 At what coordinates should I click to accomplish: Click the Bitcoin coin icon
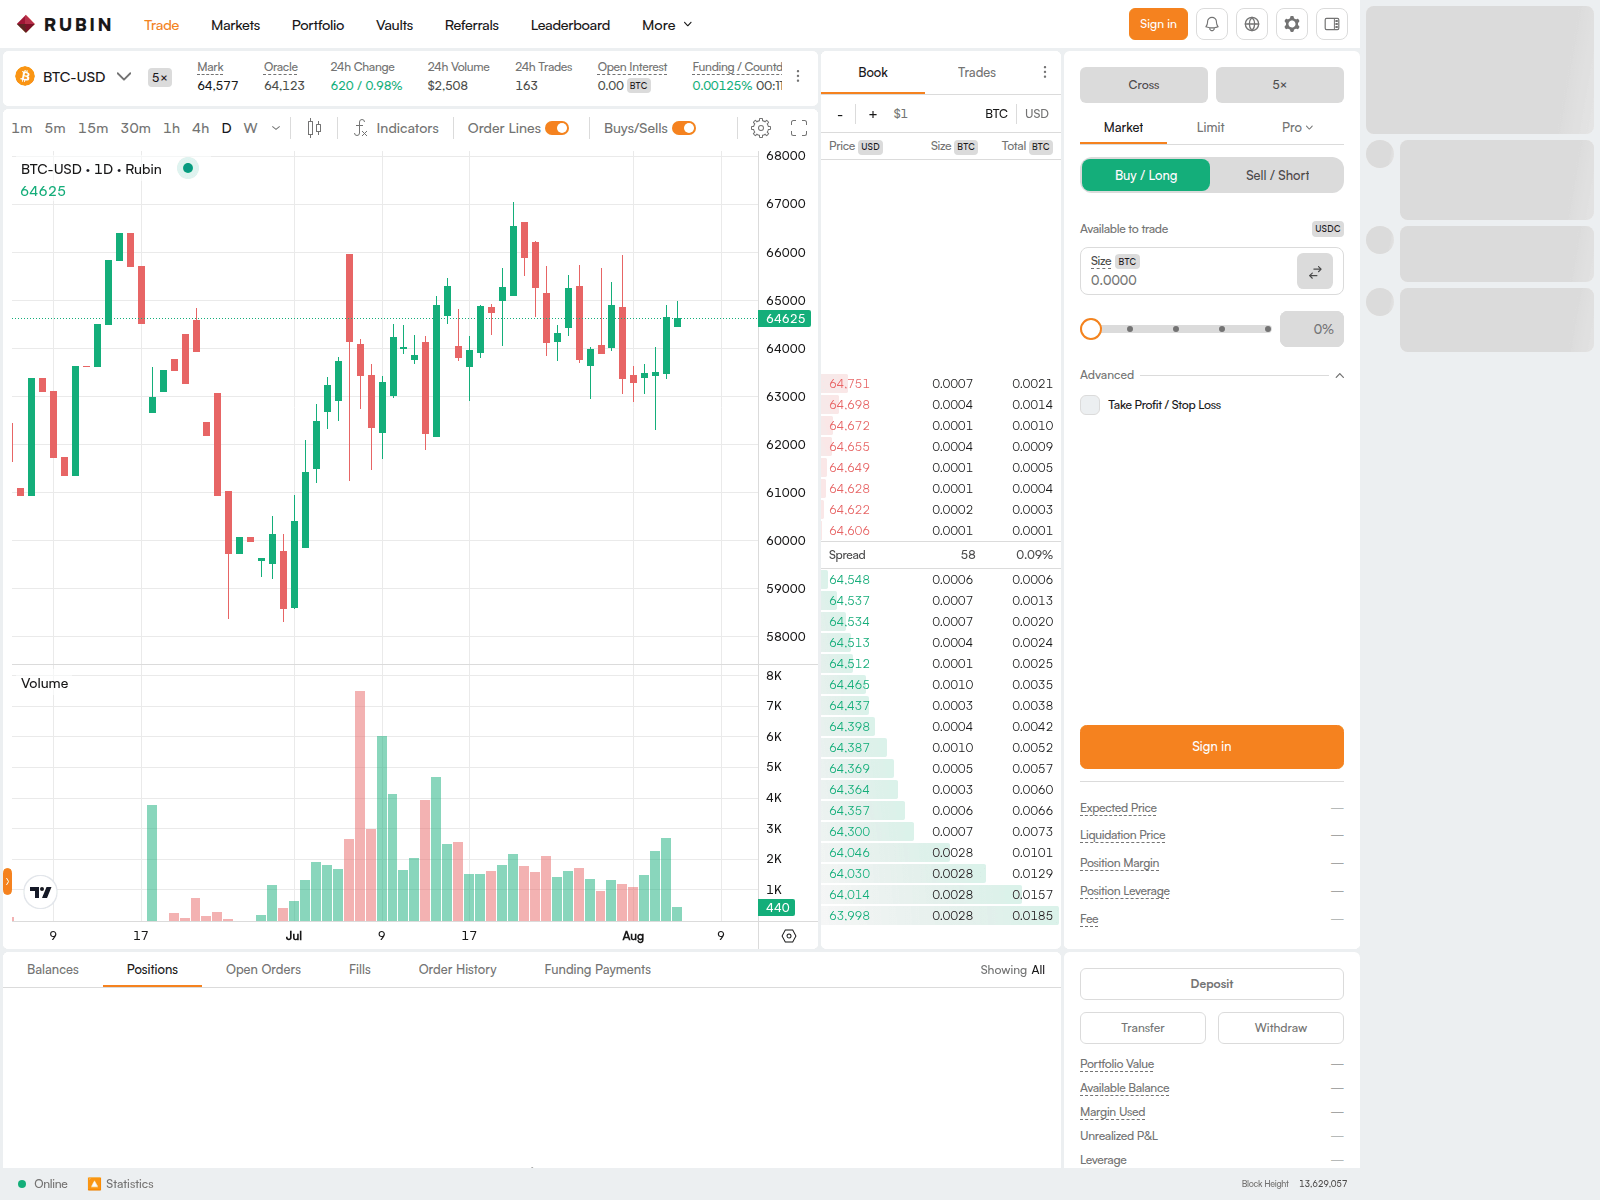click(25, 76)
